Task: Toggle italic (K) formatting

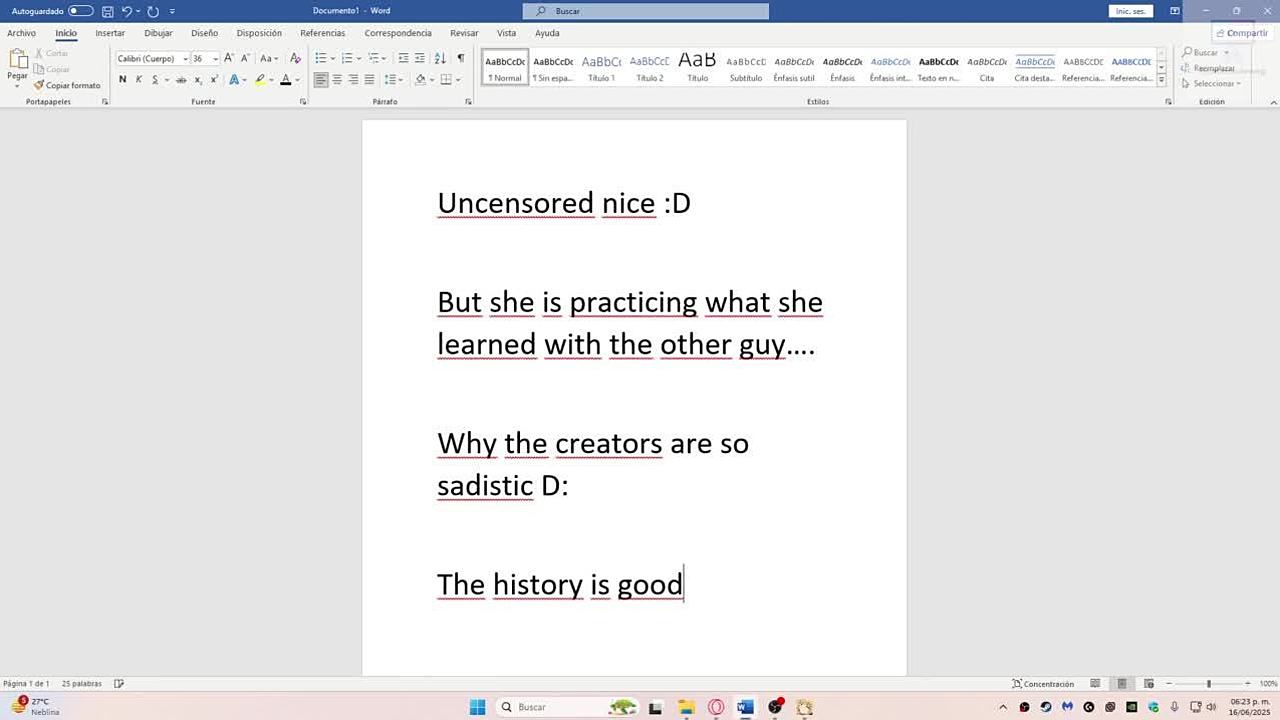Action: [x=139, y=80]
